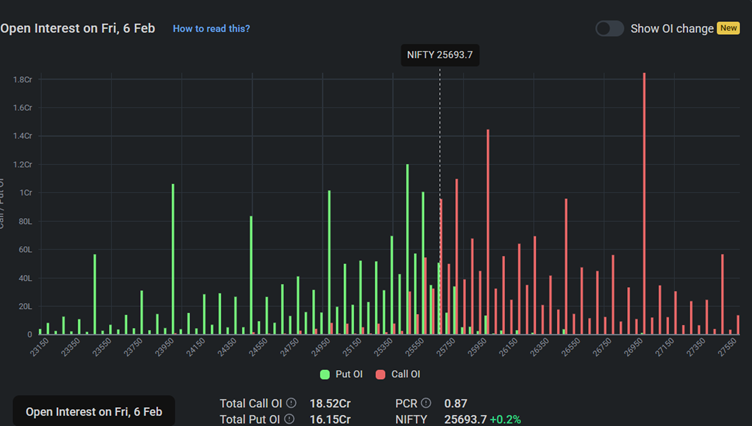Click the tallest green Put OI bar at 25450
This screenshot has width=752, height=426.
pyautogui.click(x=407, y=250)
